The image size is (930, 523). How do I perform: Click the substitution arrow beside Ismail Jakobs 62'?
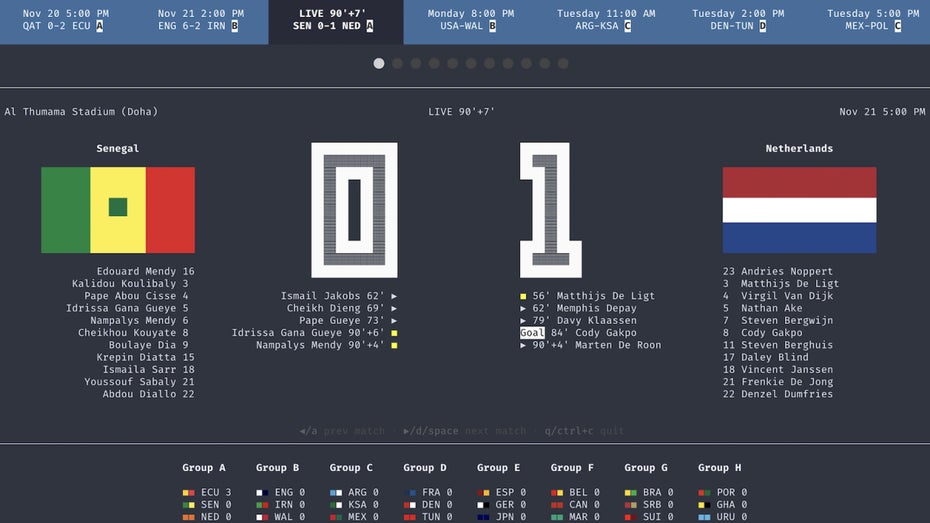point(394,297)
